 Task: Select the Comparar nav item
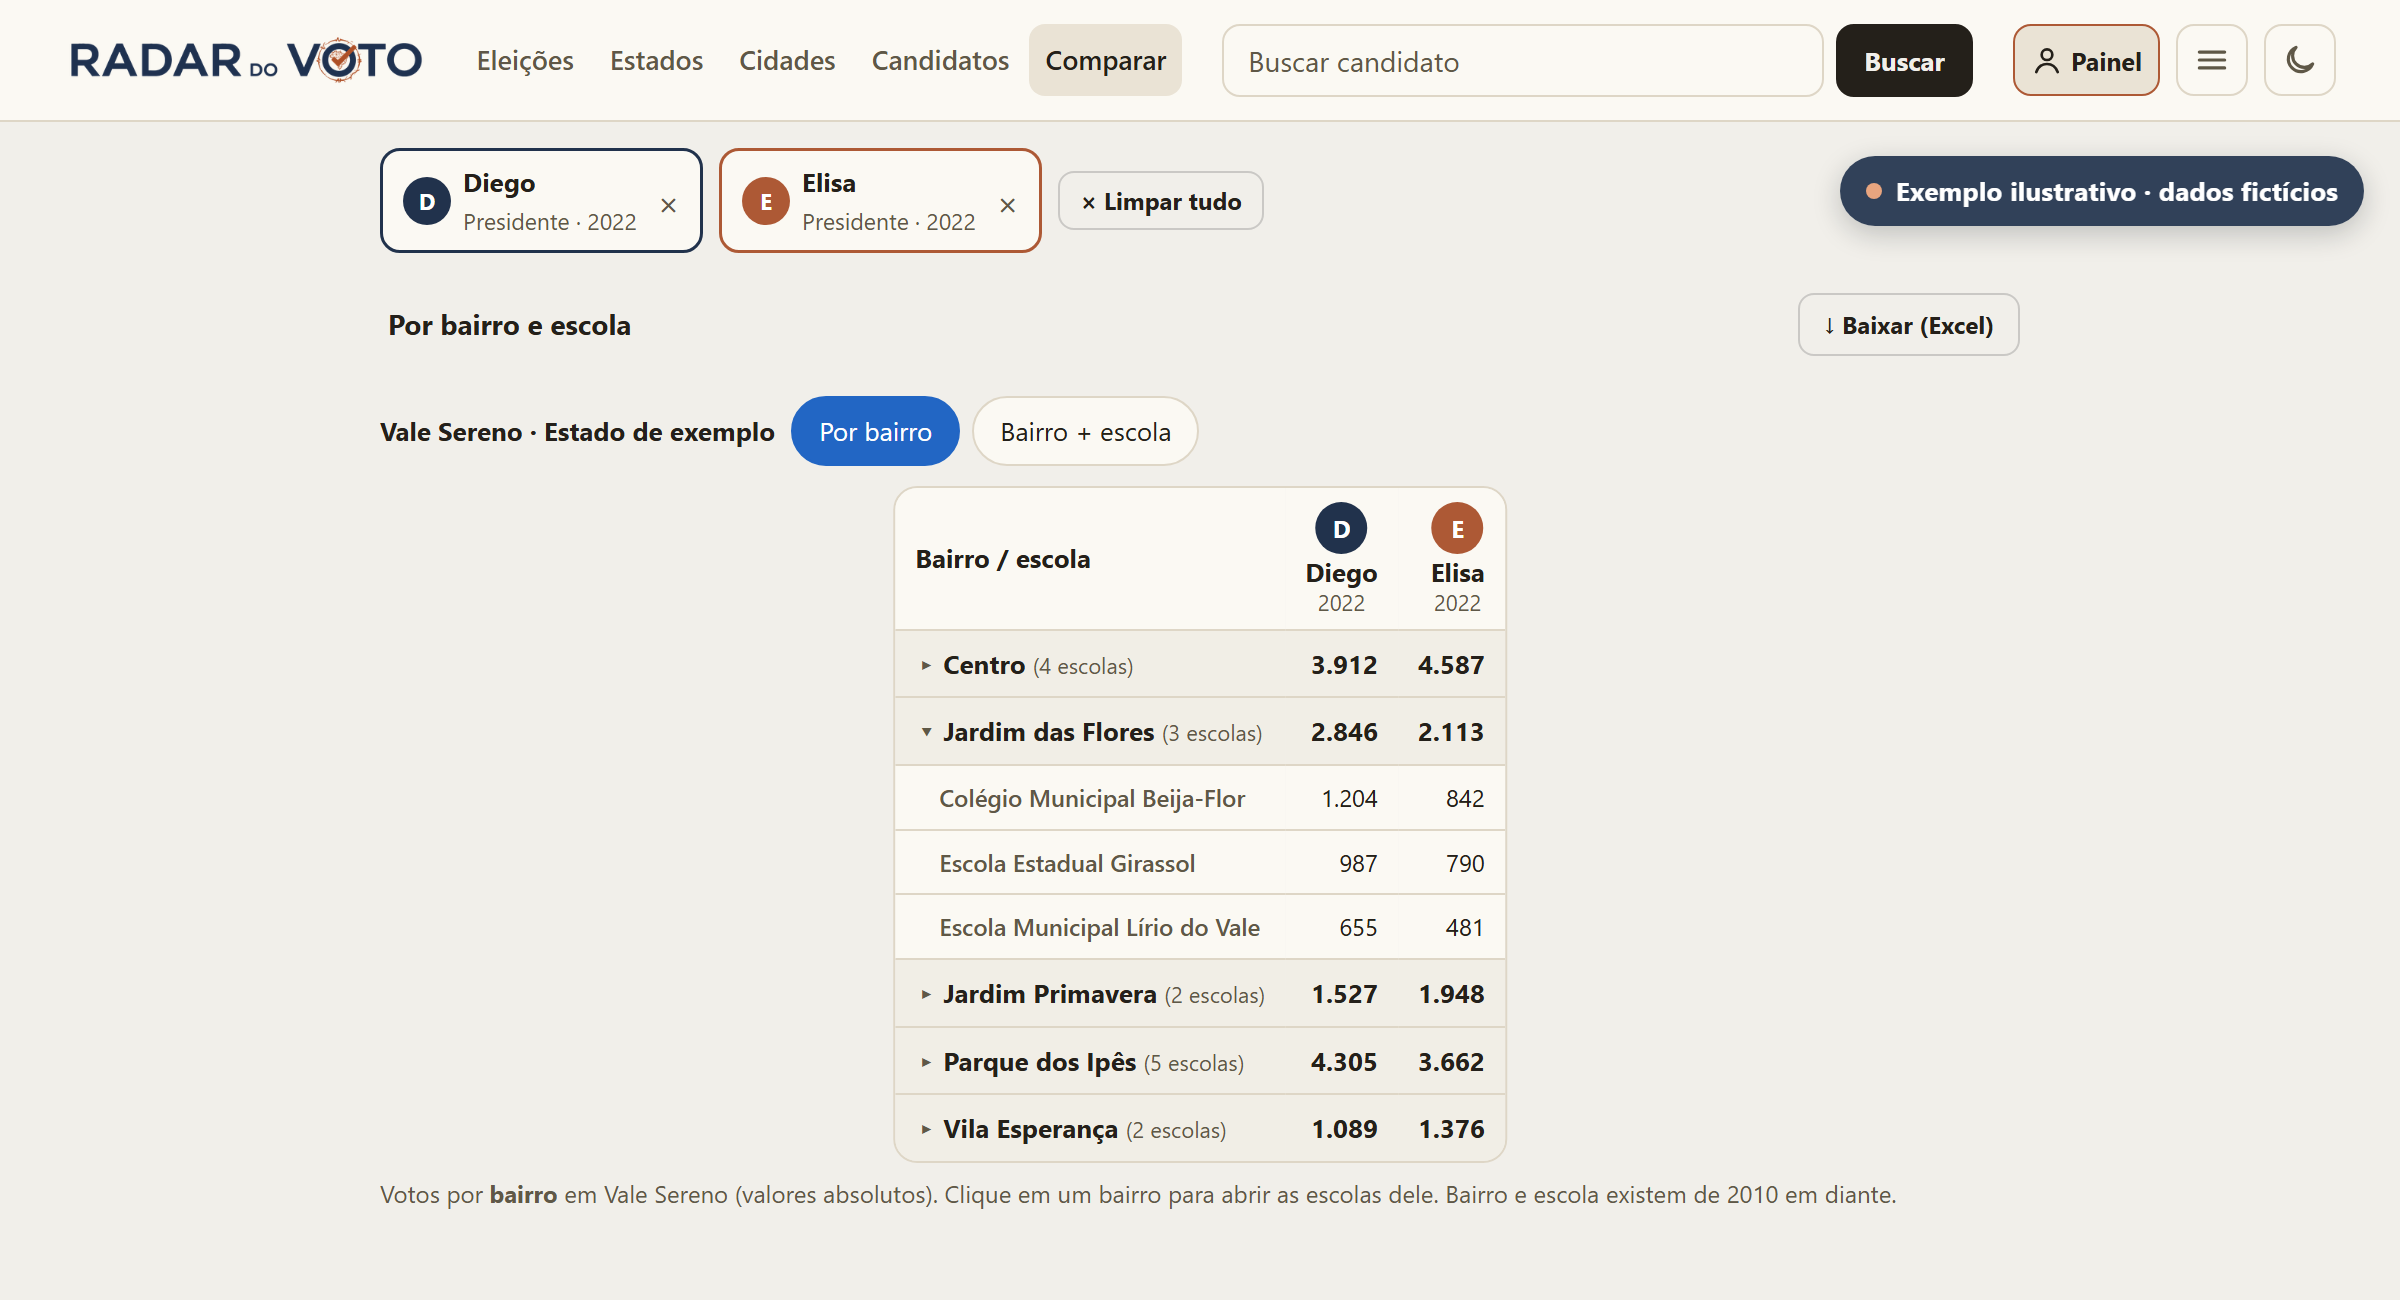click(x=1105, y=60)
